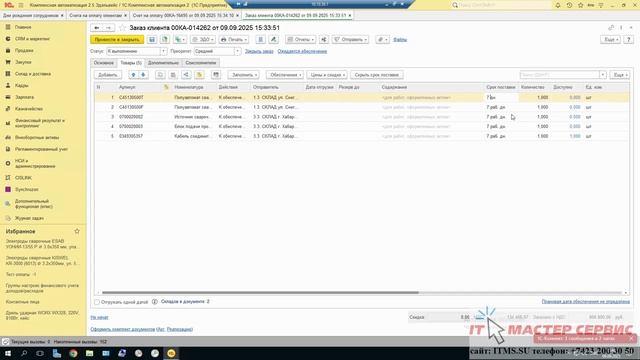Click the На сайт link
Screen dimensions: 640x360
tap(99, 317)
